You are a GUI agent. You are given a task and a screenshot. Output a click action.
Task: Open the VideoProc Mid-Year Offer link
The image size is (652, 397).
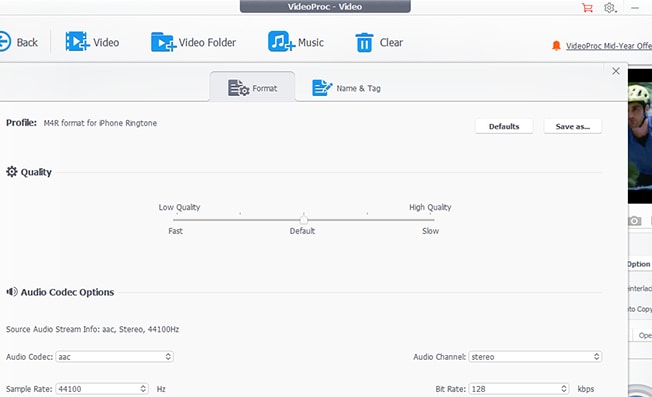click(x=609, y=46)
